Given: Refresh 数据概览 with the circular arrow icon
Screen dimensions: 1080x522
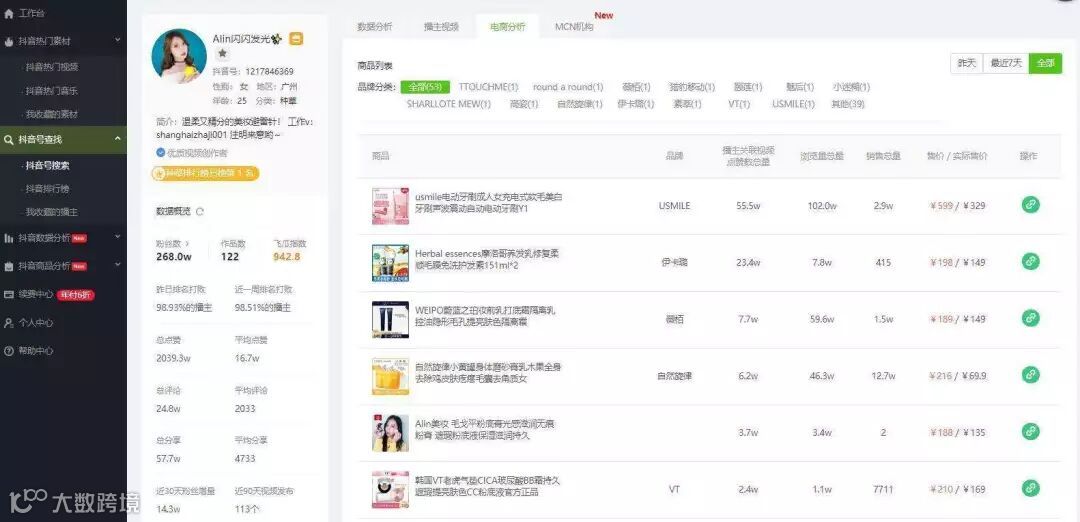Looking at the screenshot, I should point(200,211).
